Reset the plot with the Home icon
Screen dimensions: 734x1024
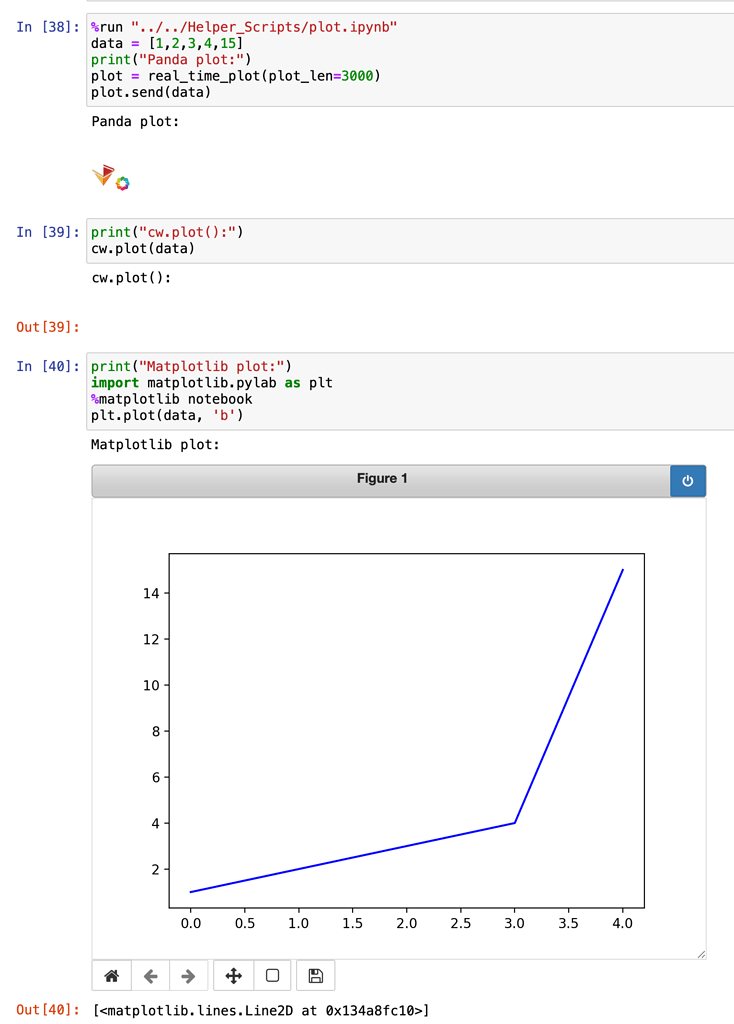point(111,976)
